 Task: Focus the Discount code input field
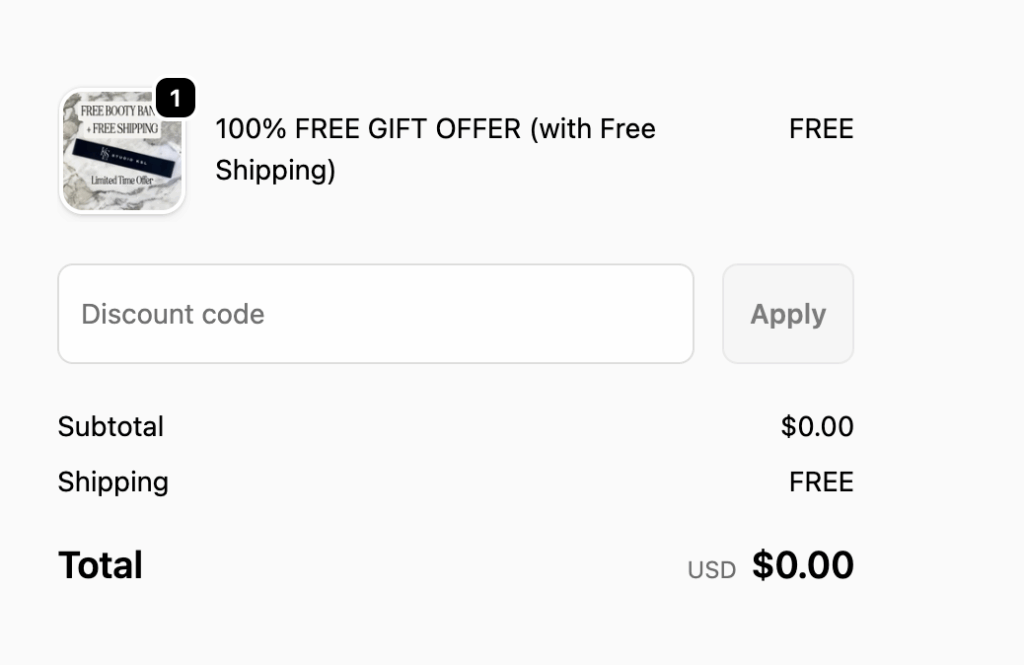[375, 314]
